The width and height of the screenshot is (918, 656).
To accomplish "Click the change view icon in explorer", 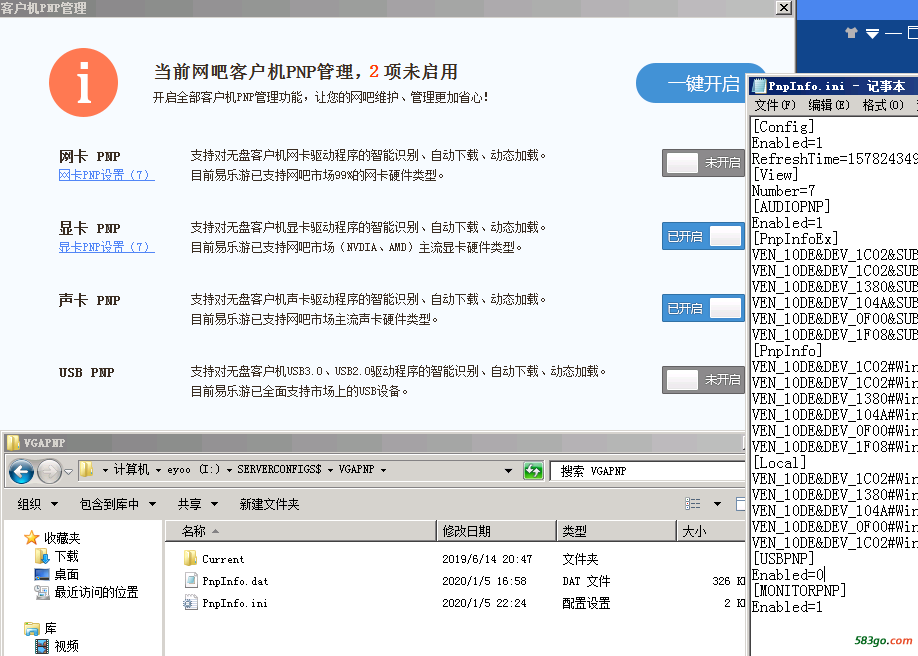I will (693, 504).
